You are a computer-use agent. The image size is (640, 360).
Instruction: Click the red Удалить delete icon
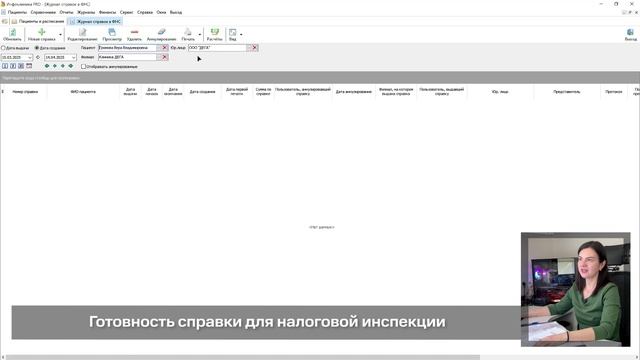tap(134, 32)
